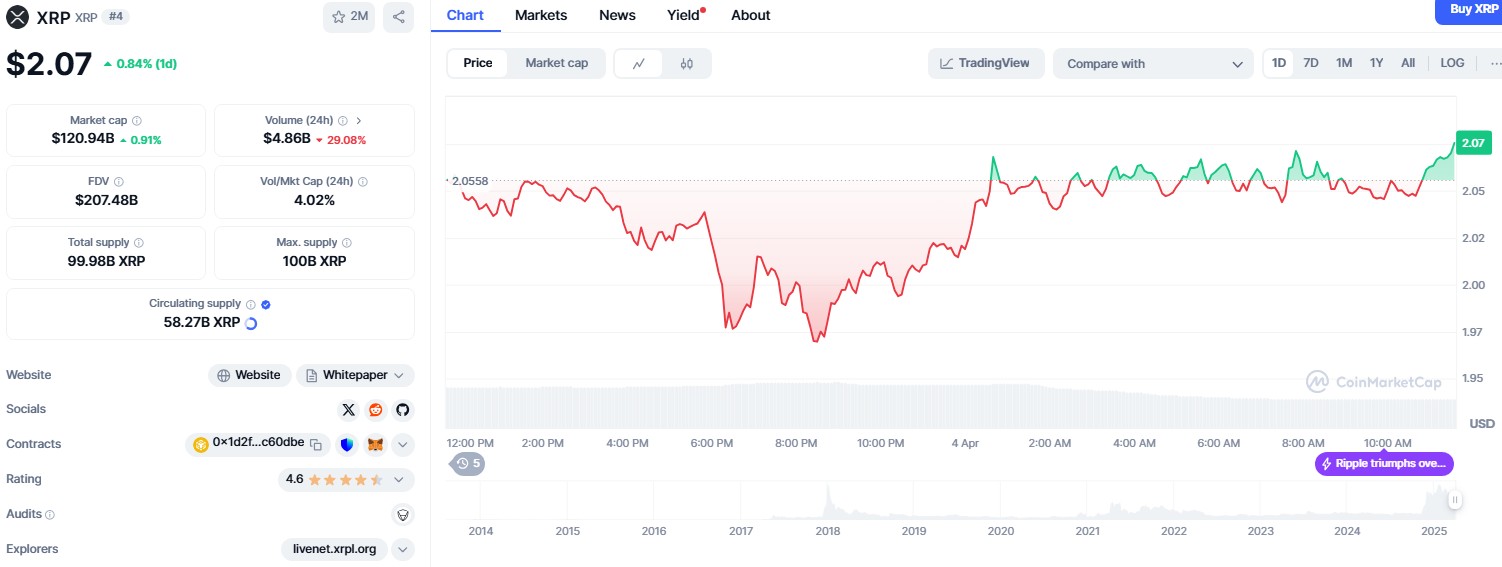Open the X (Twitter) social icon

point(348,410)
